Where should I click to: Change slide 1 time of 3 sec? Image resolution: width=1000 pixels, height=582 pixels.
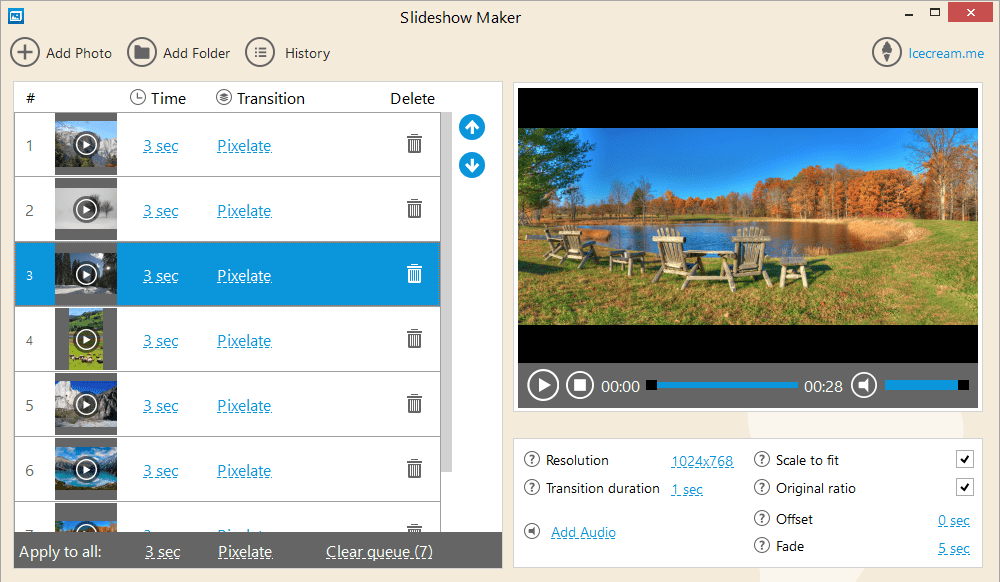click(161, 146)
